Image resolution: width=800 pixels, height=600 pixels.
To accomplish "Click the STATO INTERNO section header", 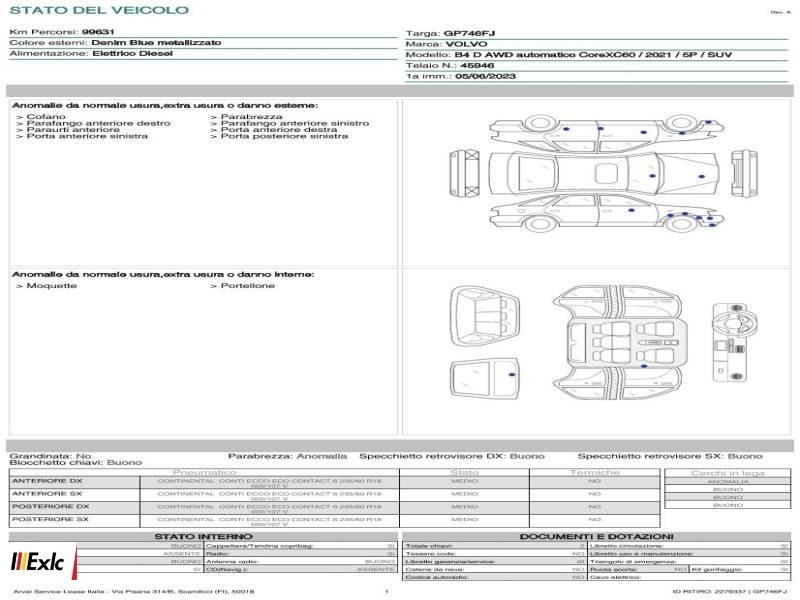I will [x=204, y=537].
